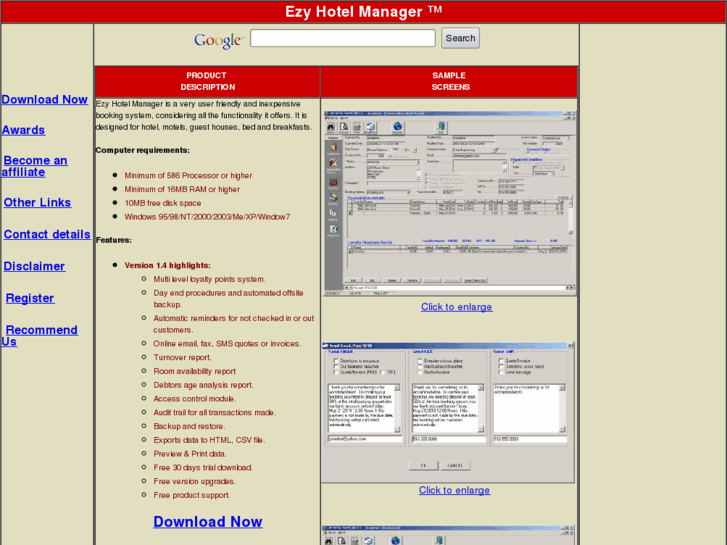727x545 pixels.
Task: Open the Register link
Action: (x=30, y=298)
